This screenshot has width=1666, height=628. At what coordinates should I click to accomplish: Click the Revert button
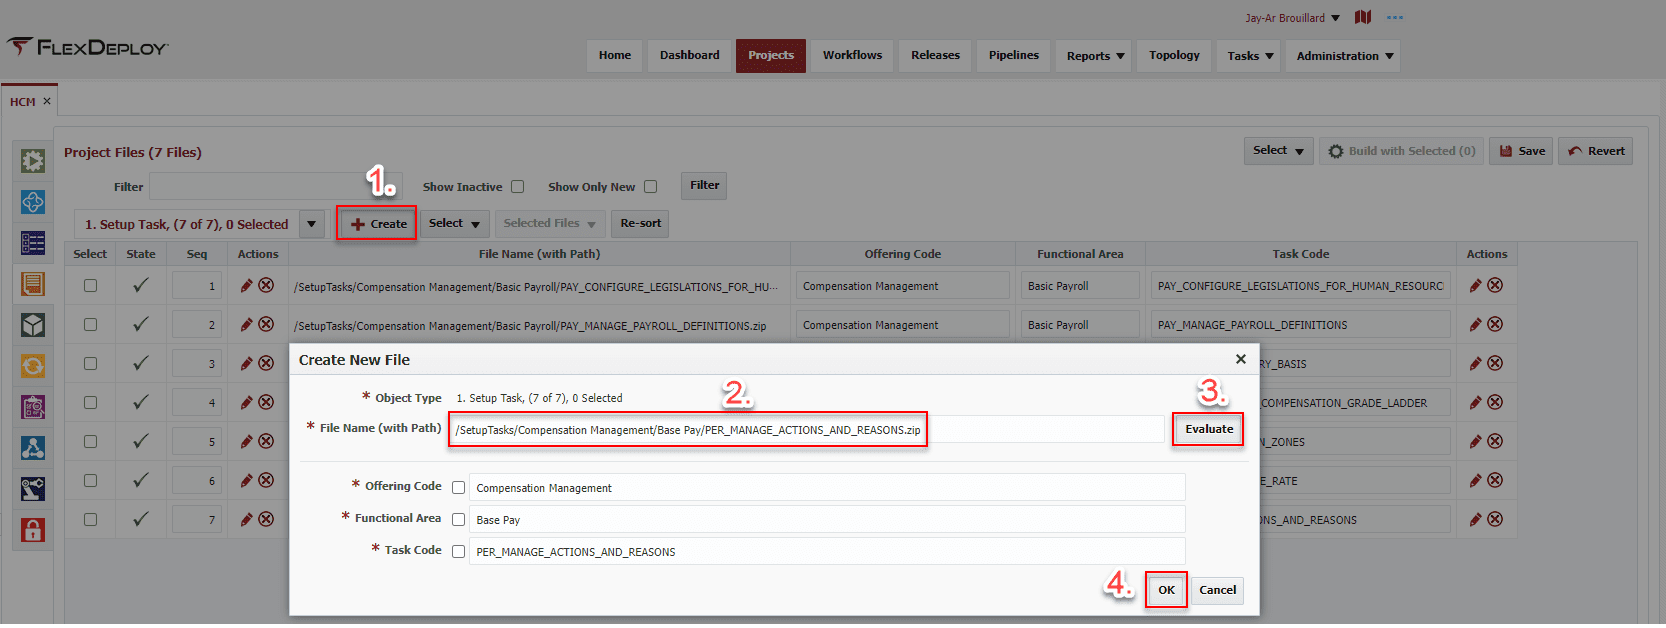click(x=1596, y=151)
